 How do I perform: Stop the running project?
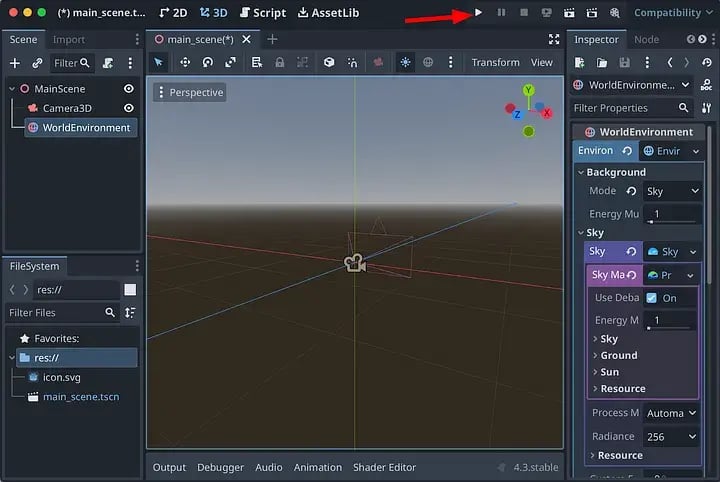pos(523,12)
